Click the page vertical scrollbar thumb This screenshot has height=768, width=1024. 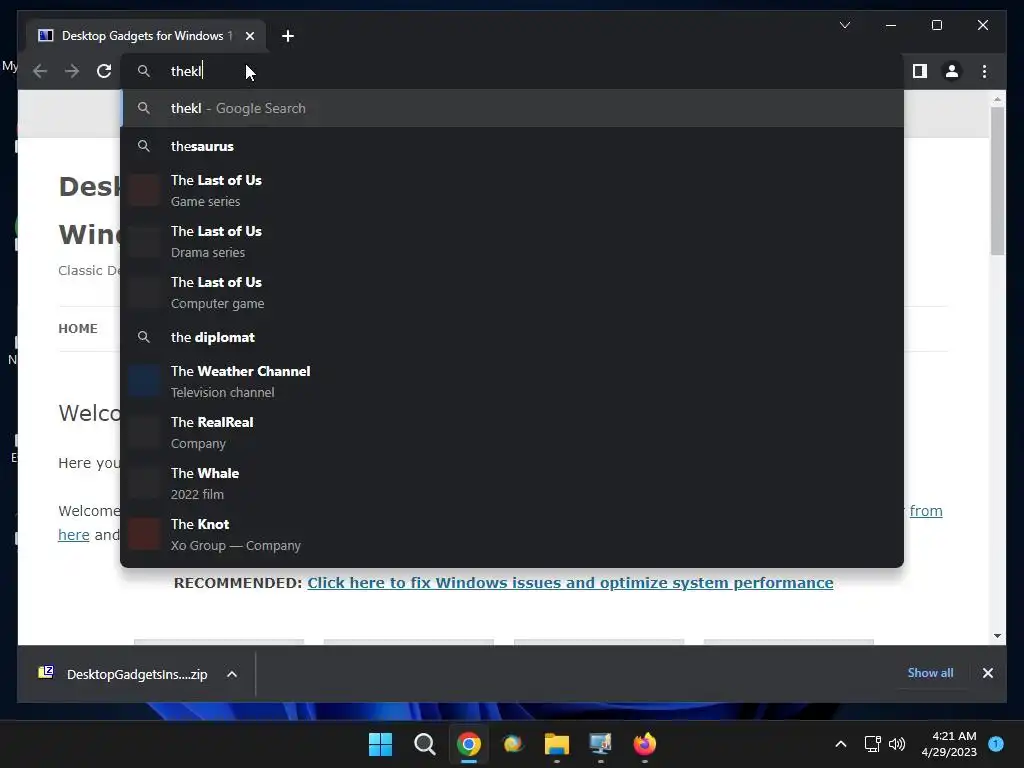click(x=997, y=182)
